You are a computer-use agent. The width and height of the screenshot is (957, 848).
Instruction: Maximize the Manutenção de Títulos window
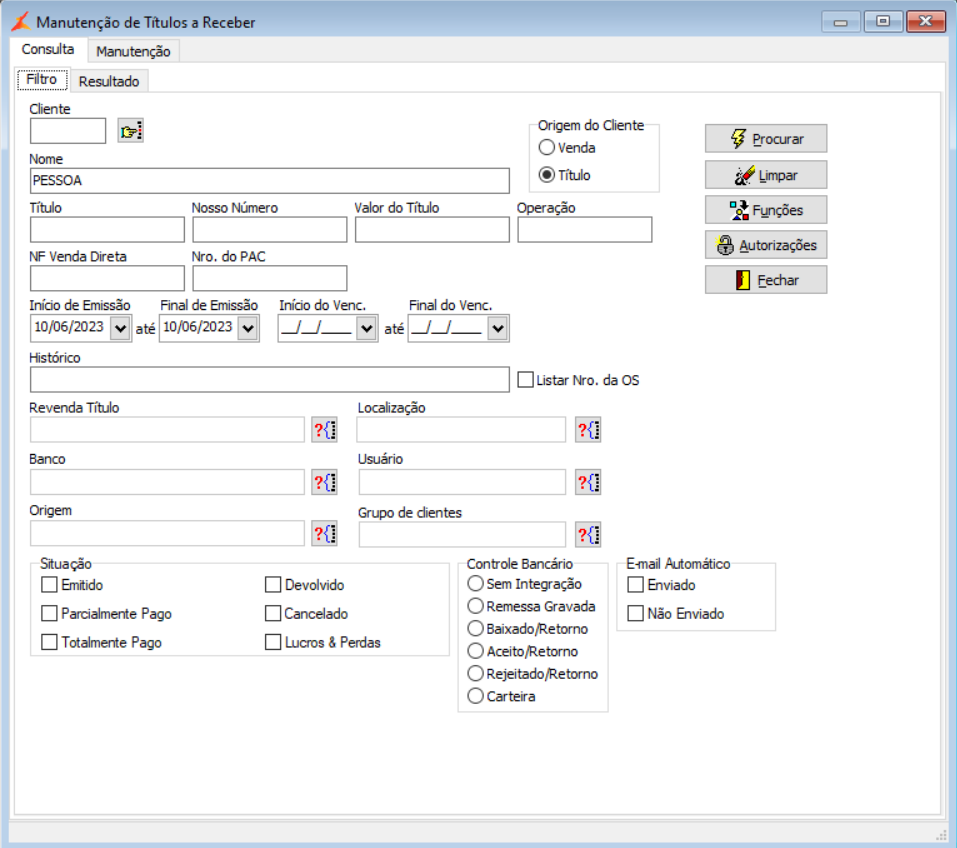[x=883, y=21]
